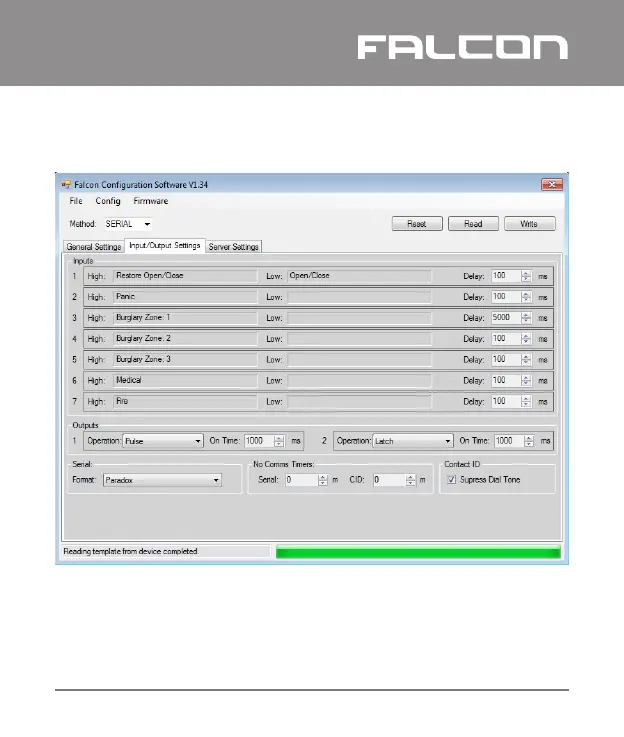Click Input 3 empty Low field
624x737 pixels.
point(359,318)
